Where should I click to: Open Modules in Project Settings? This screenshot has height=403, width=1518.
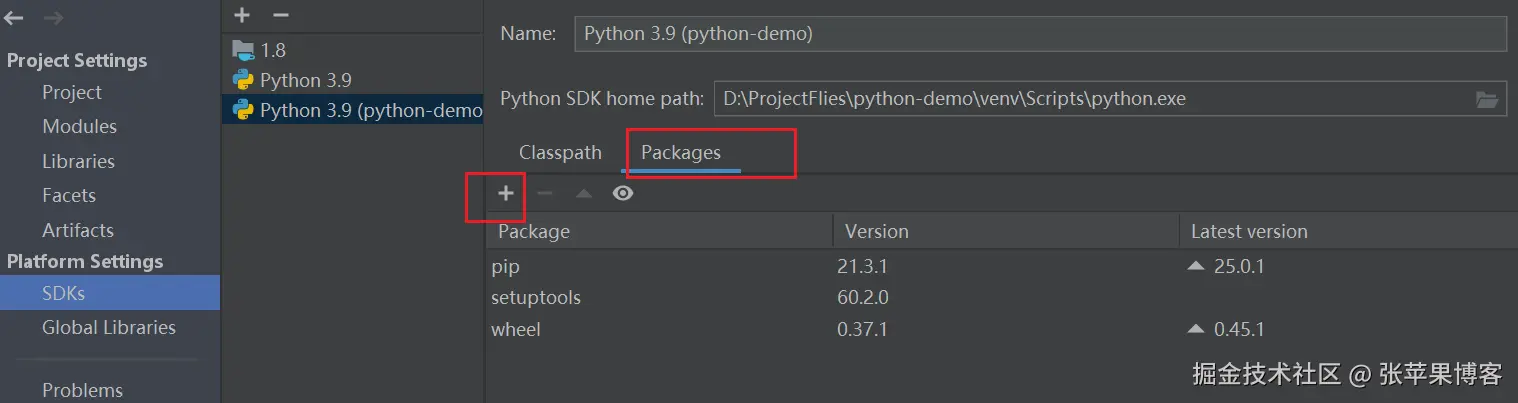[x=79, y=127]
